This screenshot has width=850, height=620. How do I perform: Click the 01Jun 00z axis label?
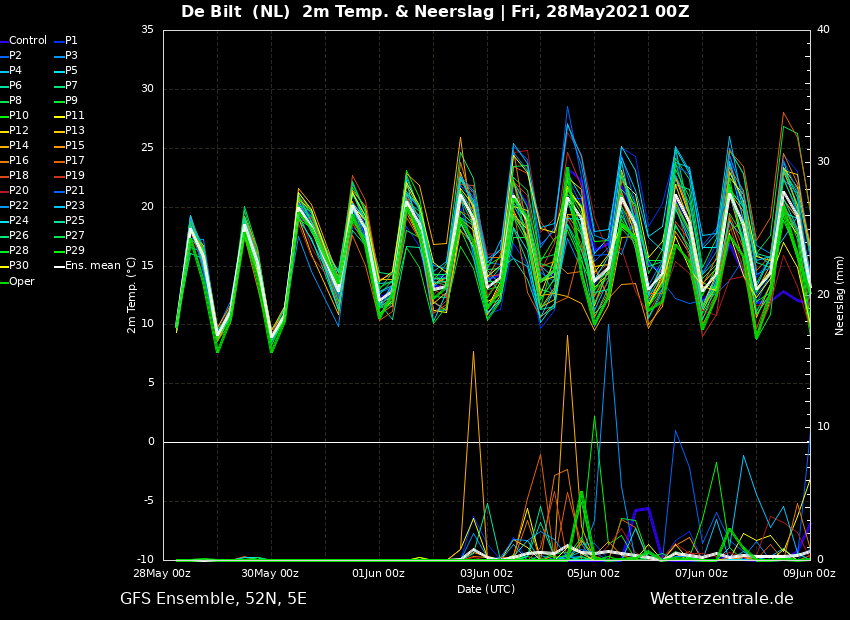point(378,573)
